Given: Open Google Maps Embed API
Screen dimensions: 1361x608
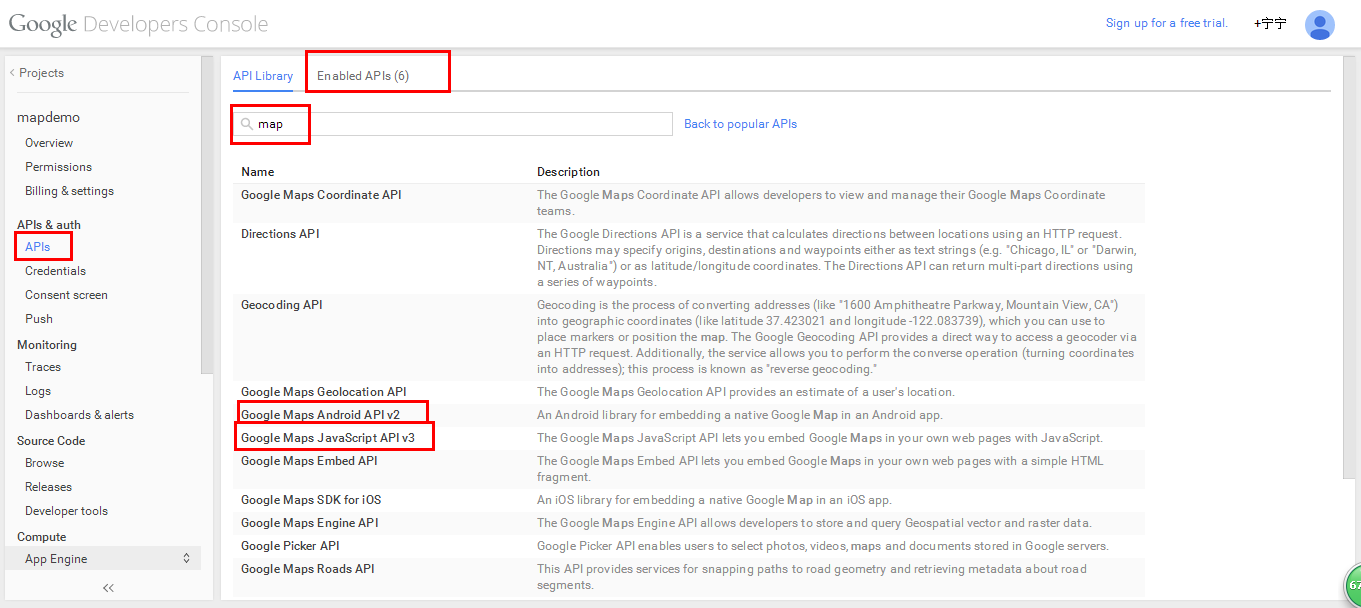Looking at the screenshot, I should coord(309,461).
